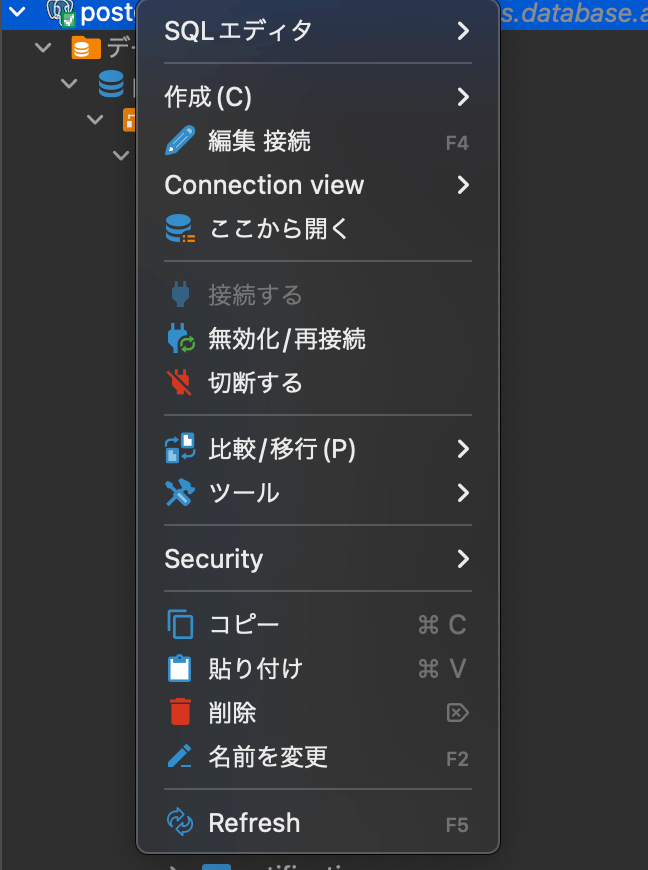Collapse the postgres connection tree node
648x870 pixels.
pyautogui.click(x=18, y=11)
